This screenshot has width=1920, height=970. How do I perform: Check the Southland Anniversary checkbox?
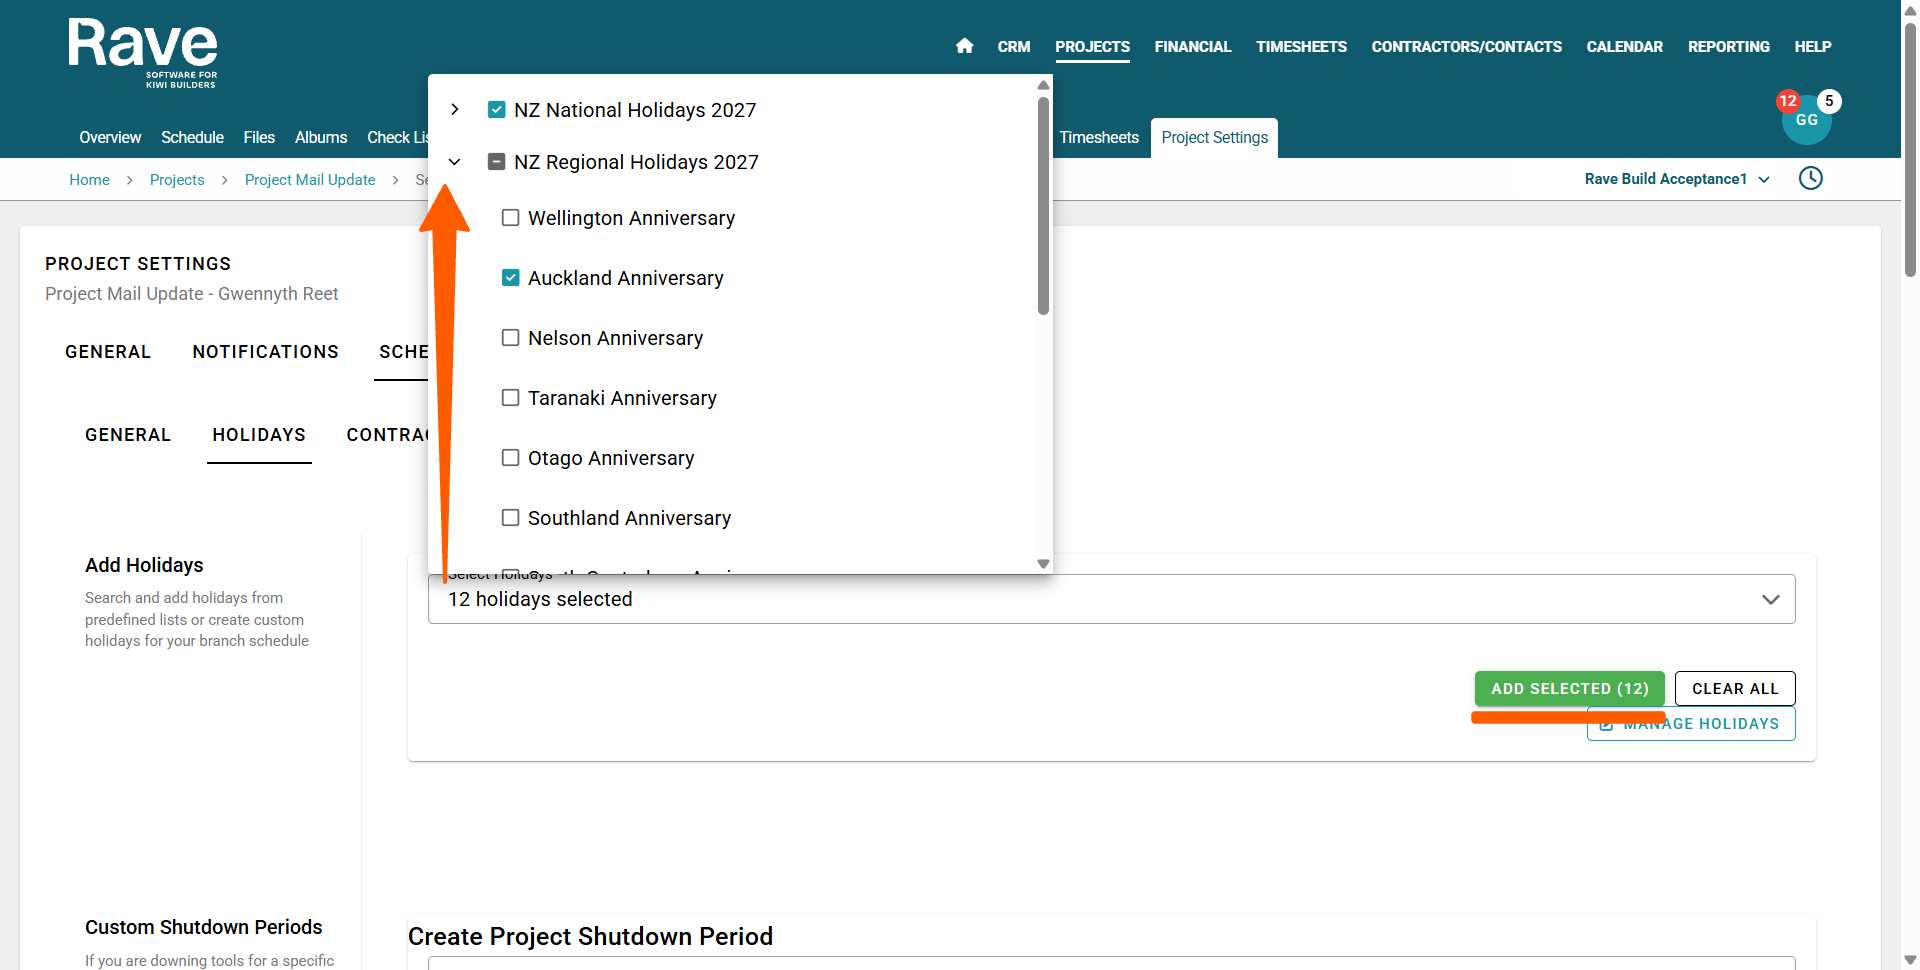click(x=510, y=518)
